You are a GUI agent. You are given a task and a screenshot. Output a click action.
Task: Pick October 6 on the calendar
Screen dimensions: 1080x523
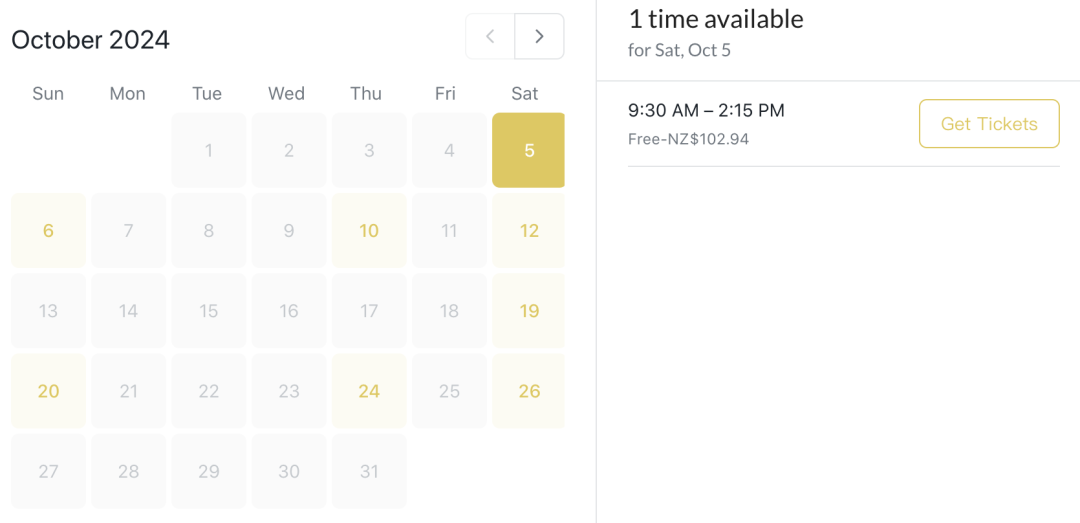coord(48,231)
